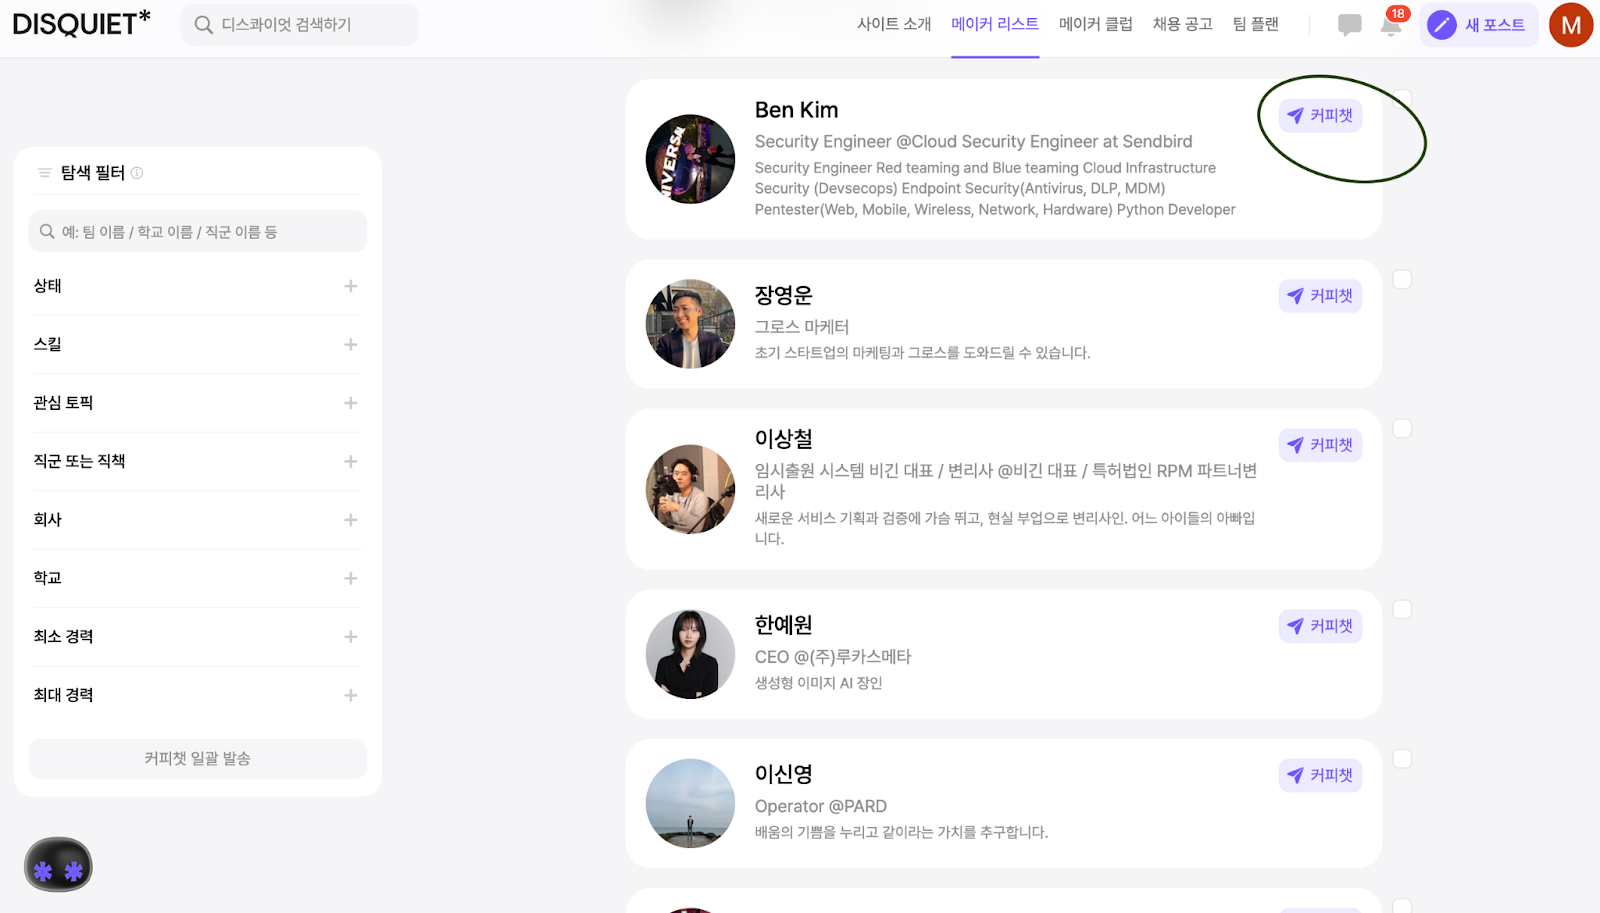Open the 팀 플랜 menu
1600x913 pixels.
pos(1255,24)
